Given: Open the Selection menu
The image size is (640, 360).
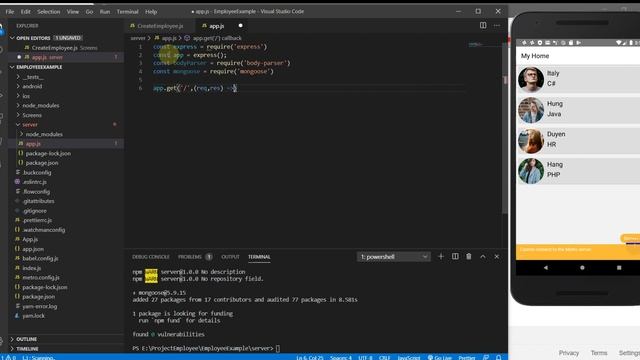Looking at the screenshot, I should click(49, 11).
